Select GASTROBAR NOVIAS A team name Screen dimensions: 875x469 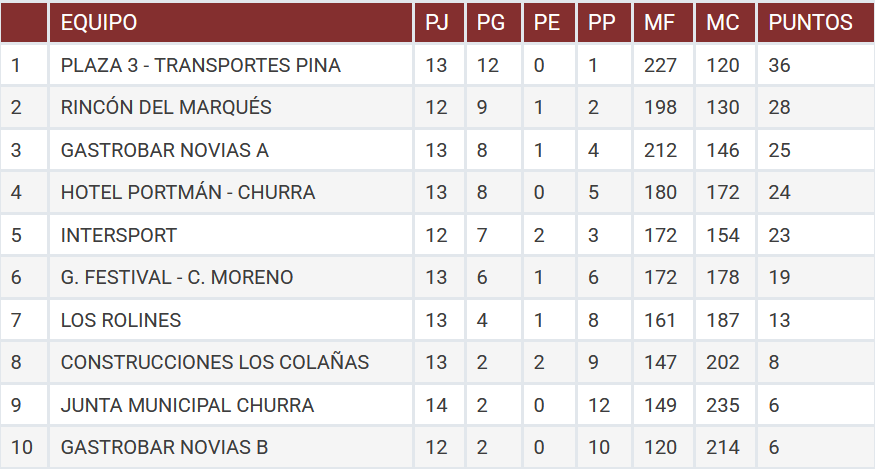pyautogui.click(x=165, y=150)
